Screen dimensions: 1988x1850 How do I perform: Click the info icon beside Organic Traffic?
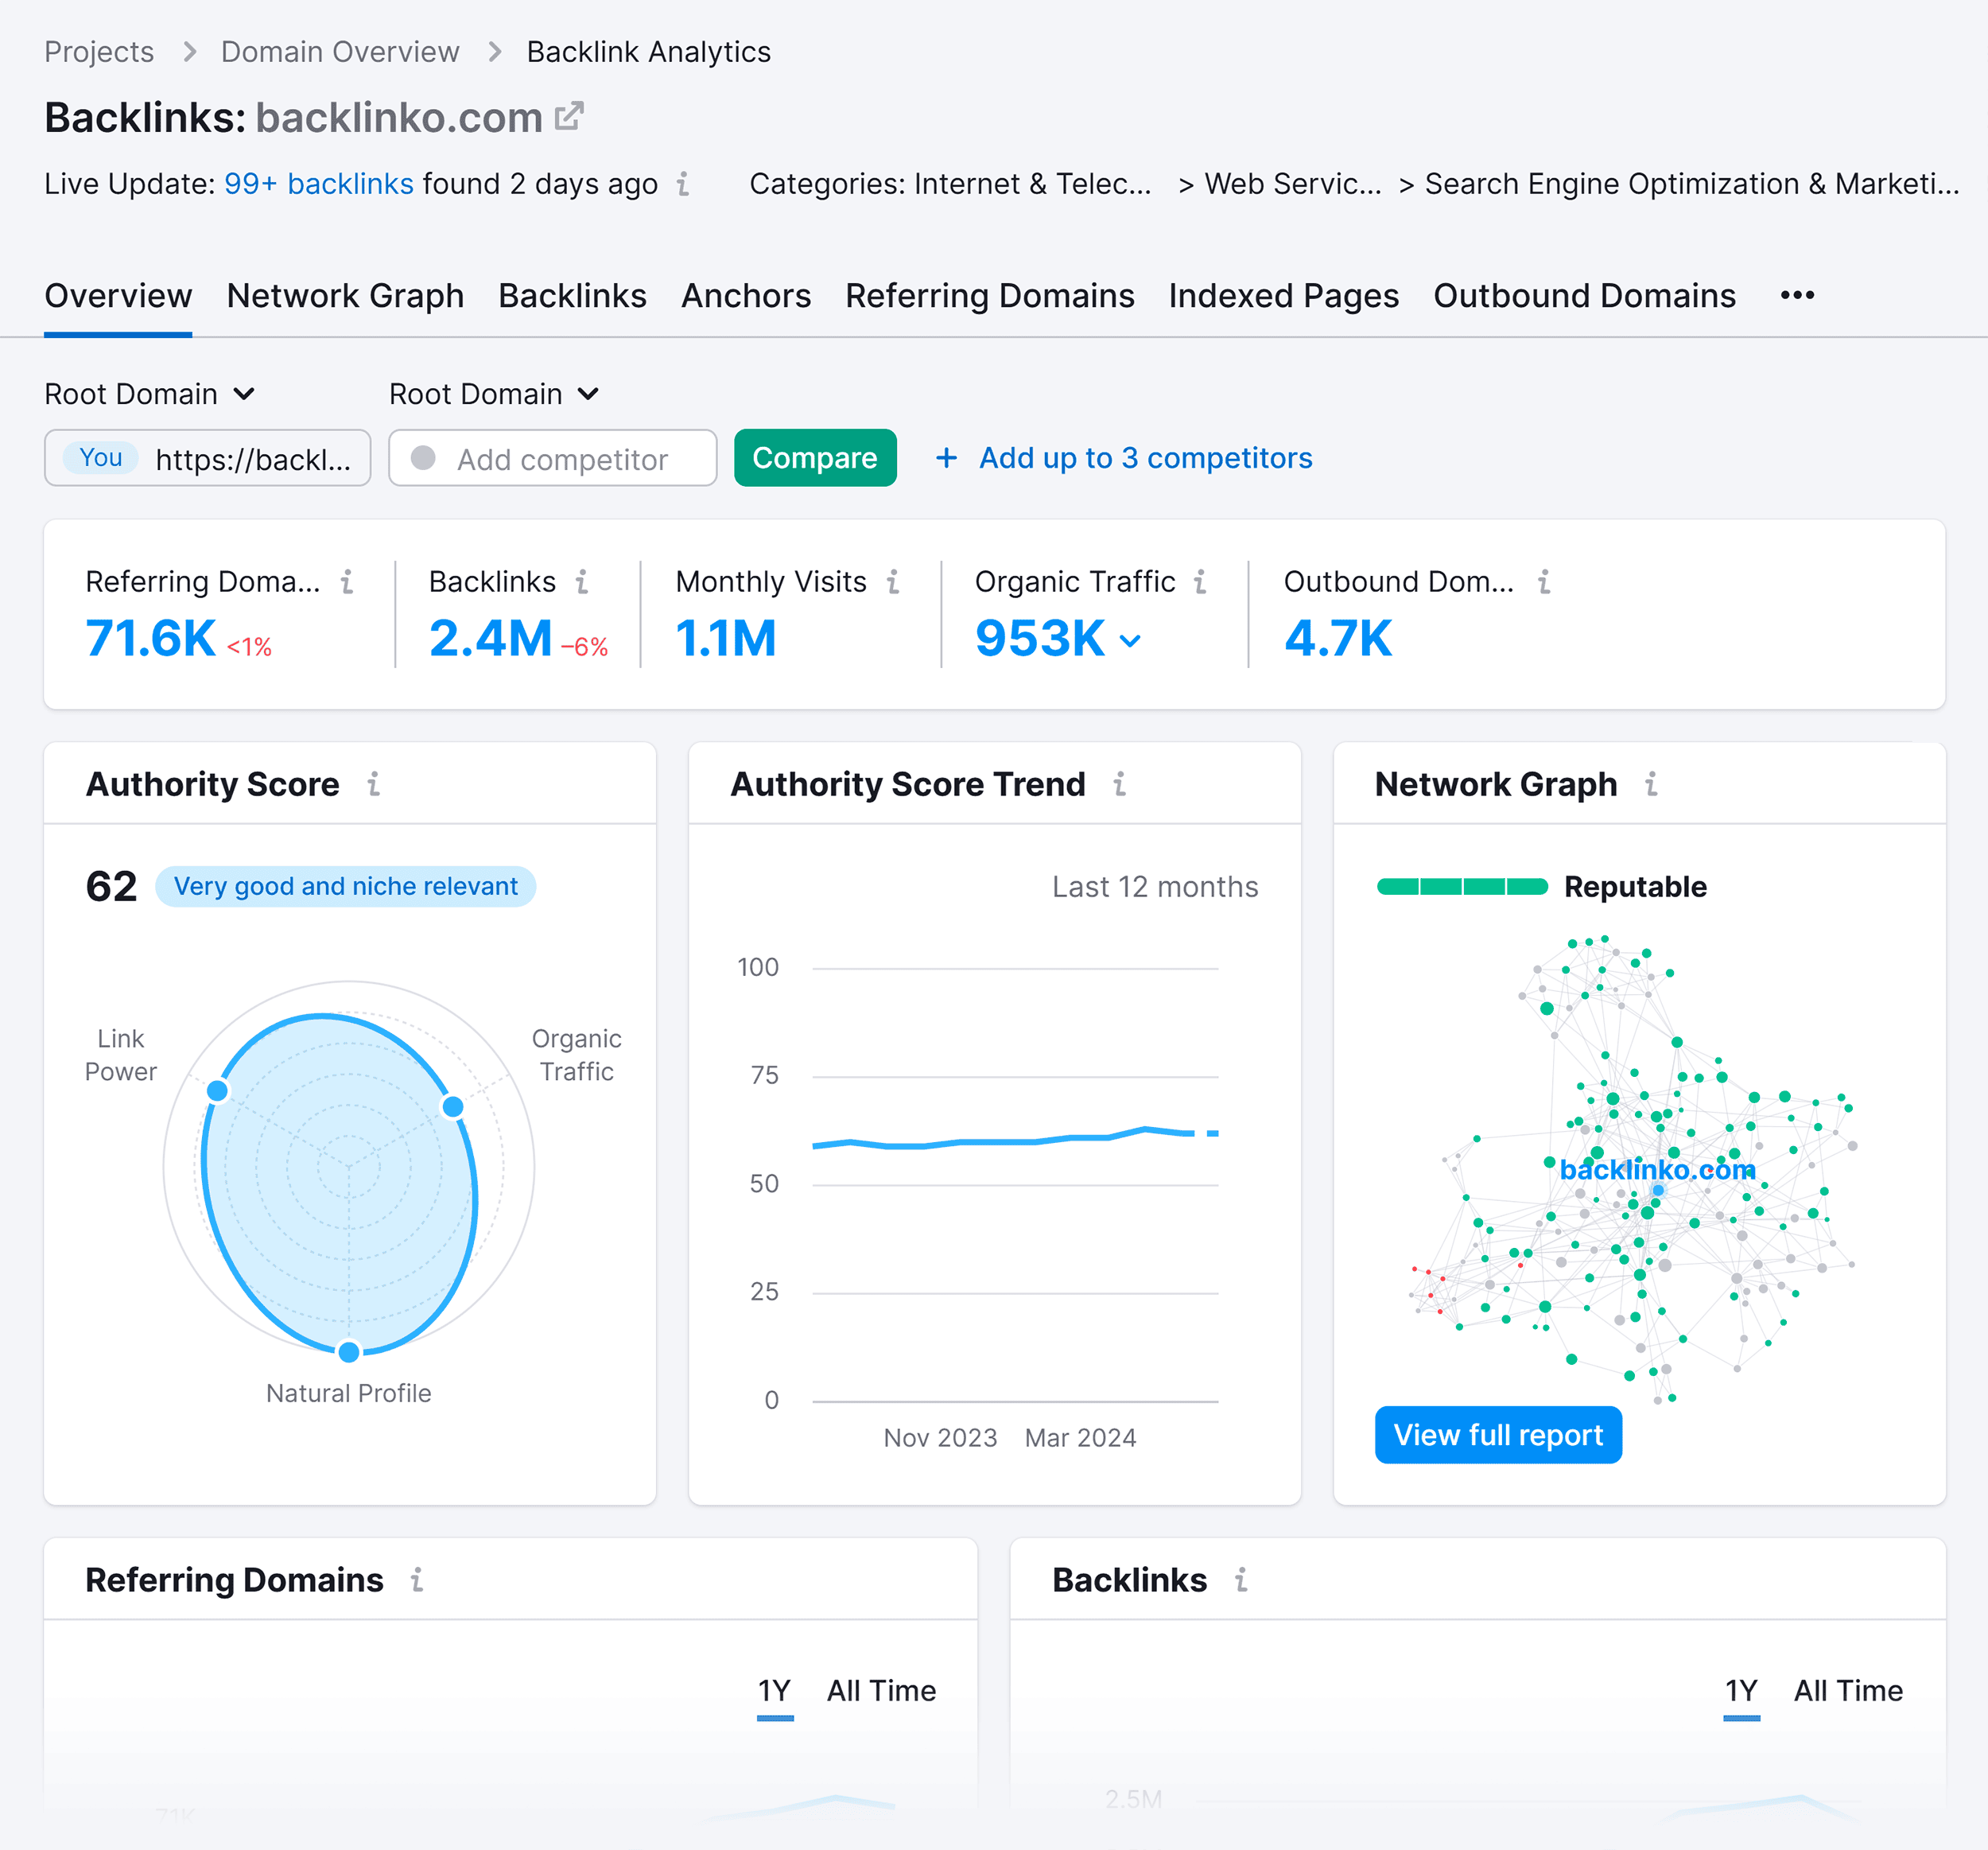coord(1199,582)
